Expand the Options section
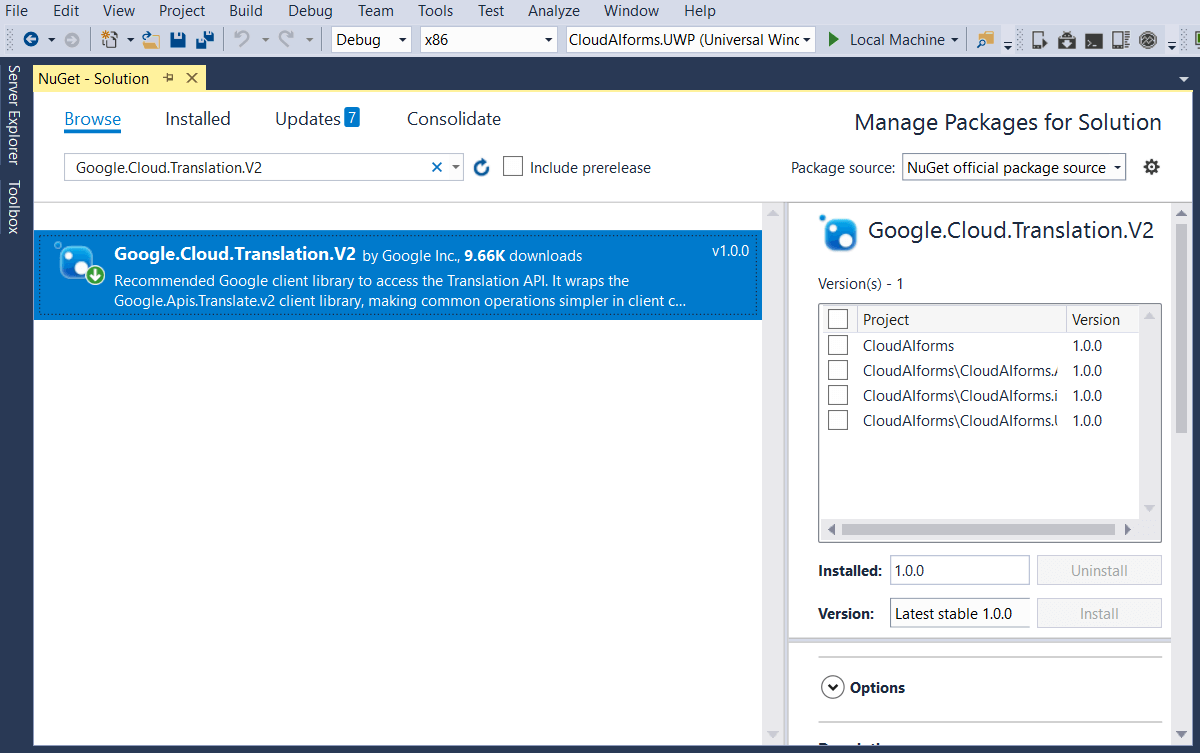 [832, 687]
